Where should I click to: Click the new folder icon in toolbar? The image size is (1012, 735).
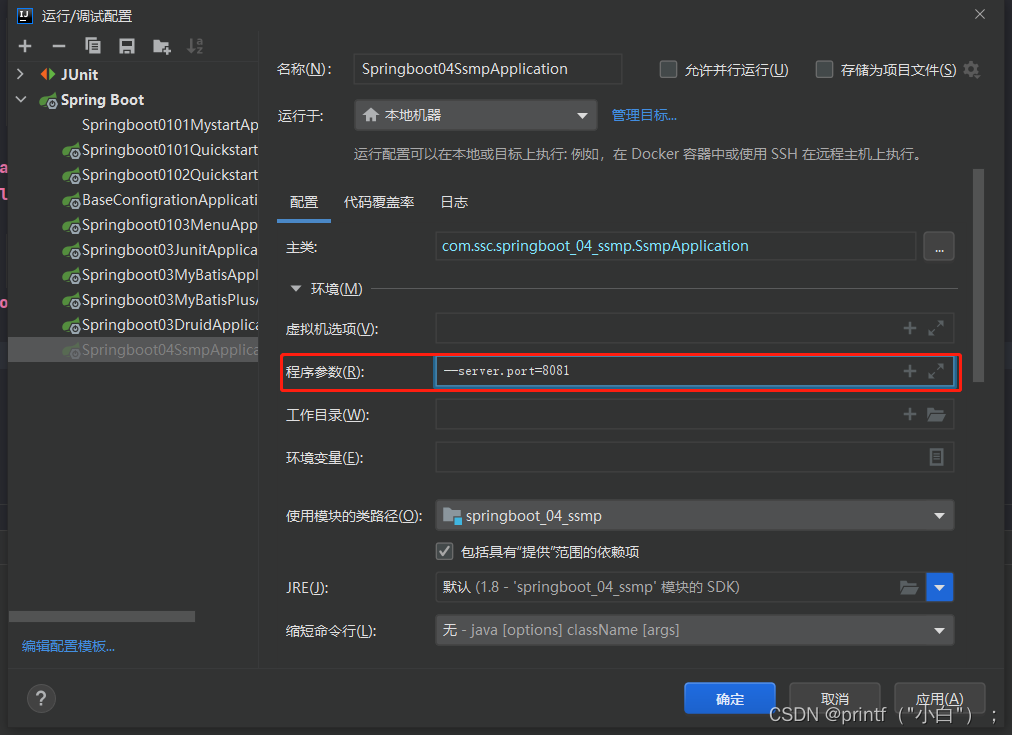tap(161, 46)
